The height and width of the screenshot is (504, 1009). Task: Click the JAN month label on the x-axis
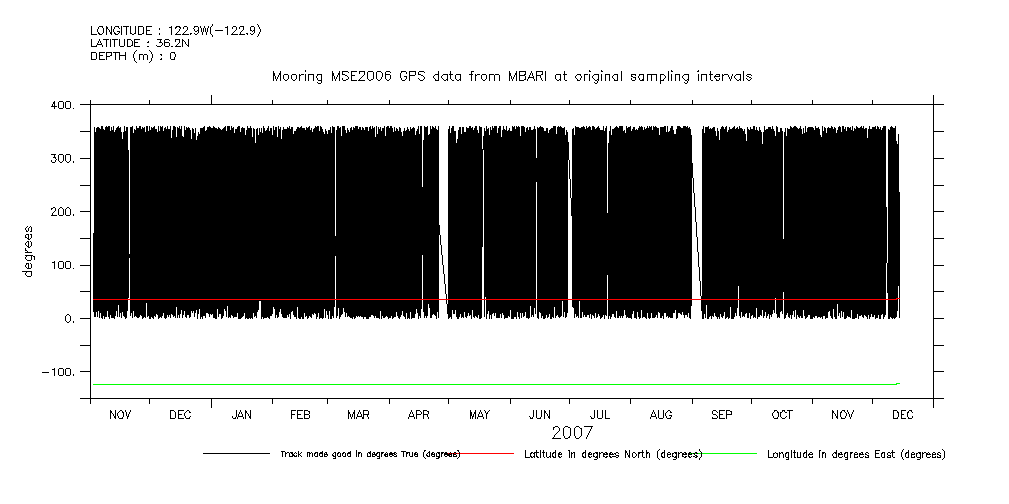click(x=241, y=414)
